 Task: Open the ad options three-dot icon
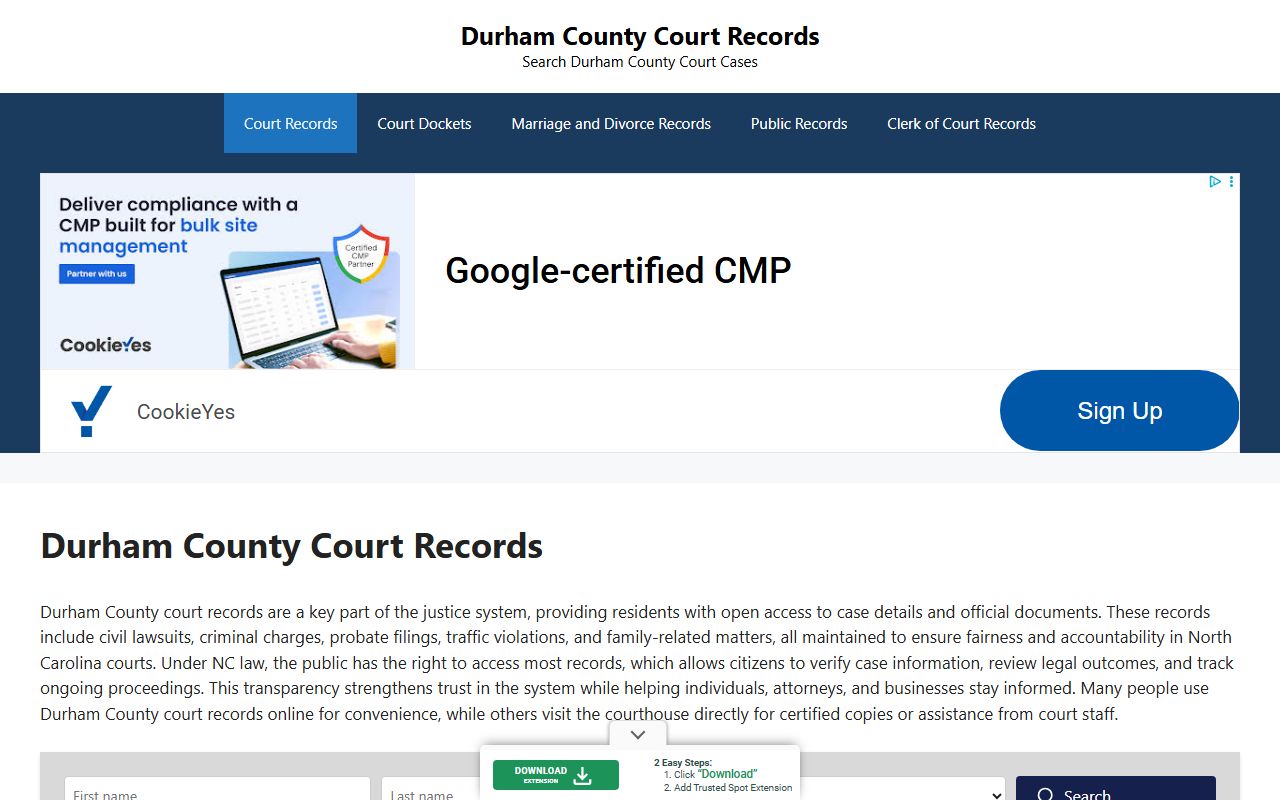tap(1231, 182)
